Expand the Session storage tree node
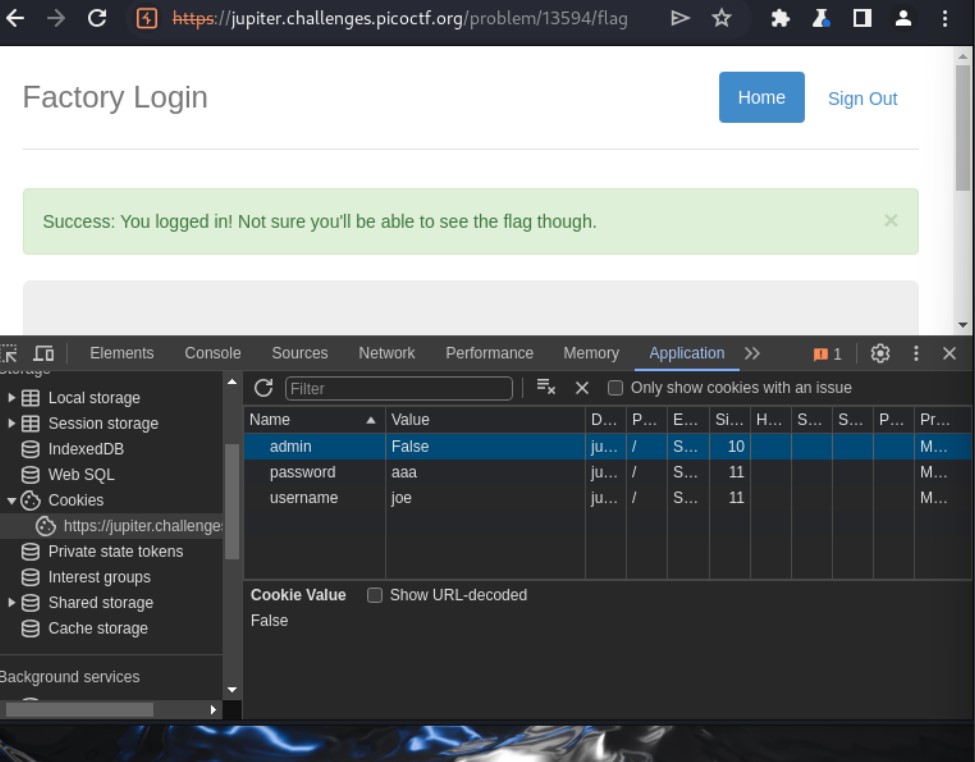 tap(12, 423)
